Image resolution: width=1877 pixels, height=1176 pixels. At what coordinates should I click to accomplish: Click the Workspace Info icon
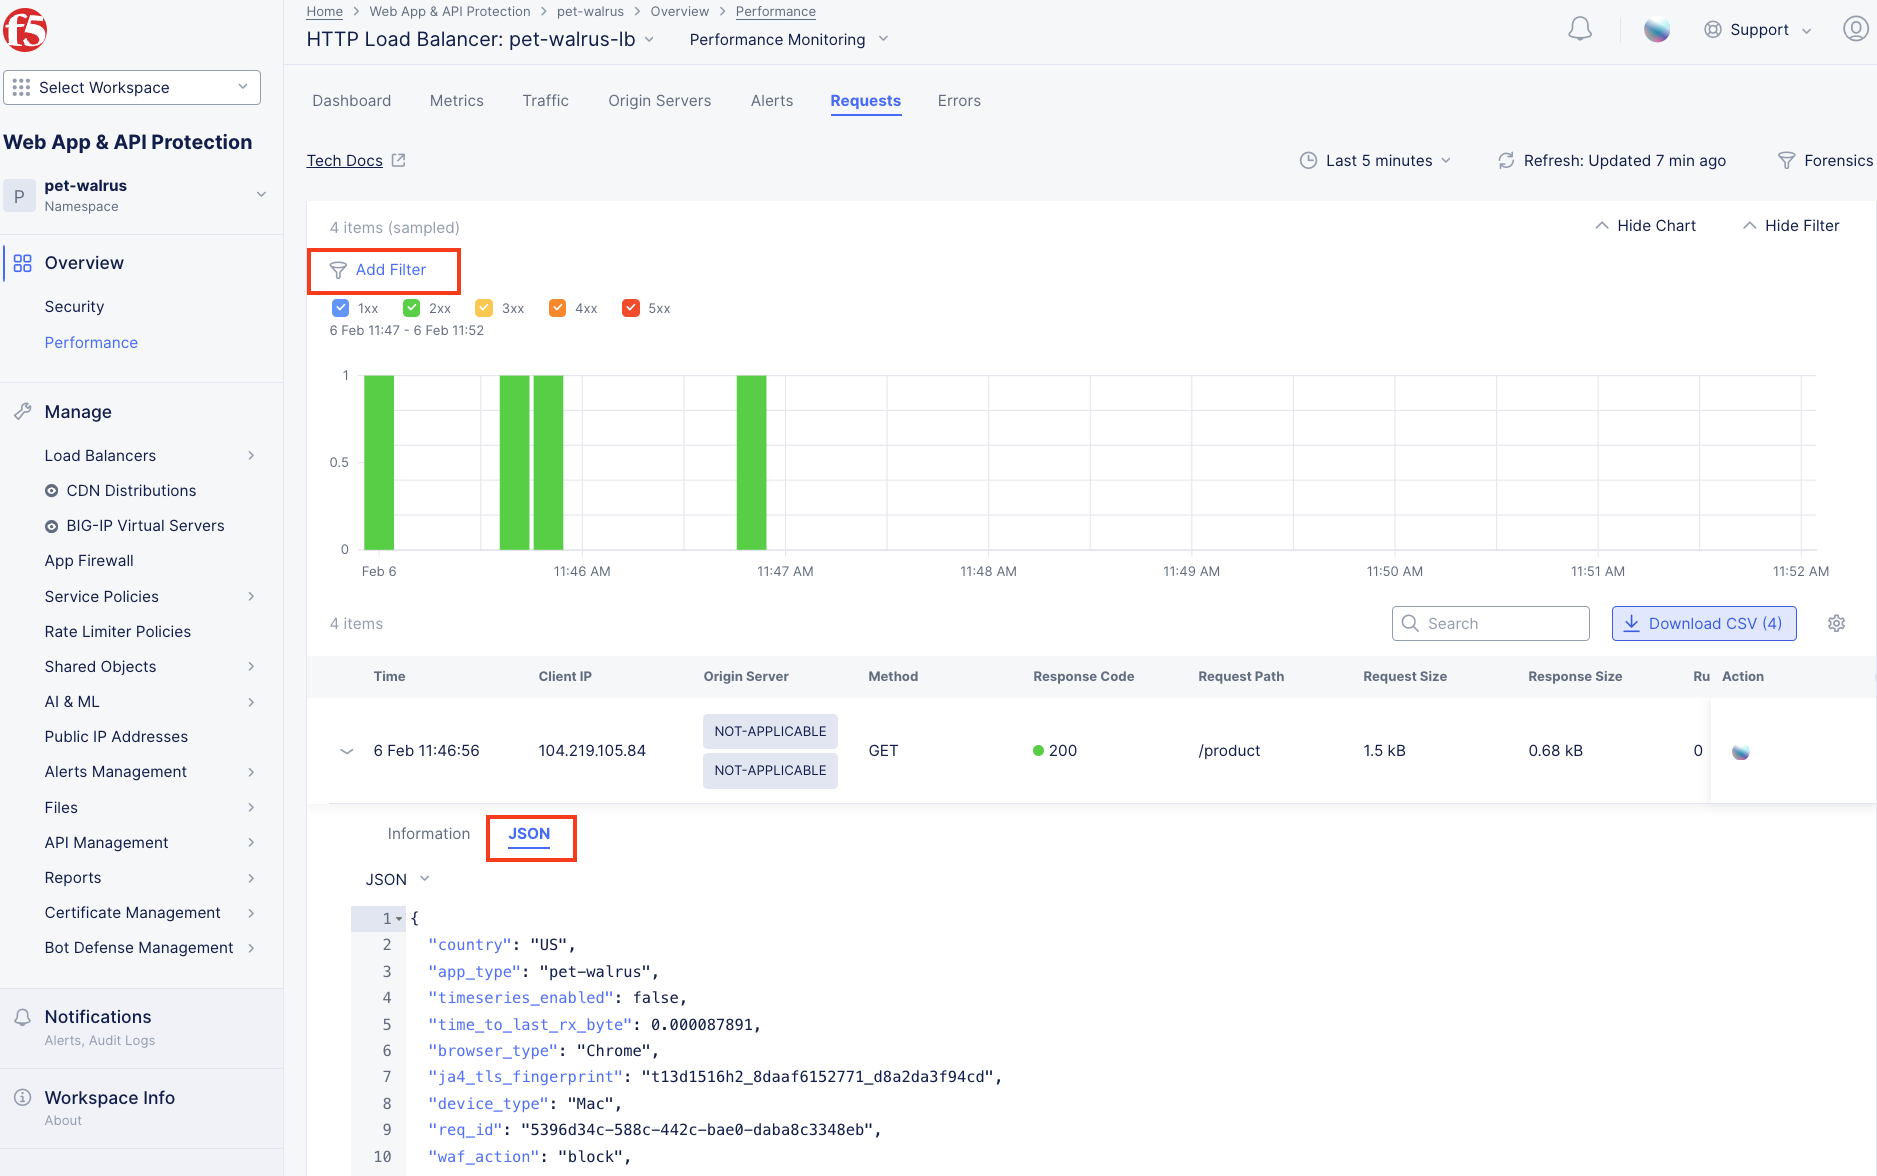22,1098
